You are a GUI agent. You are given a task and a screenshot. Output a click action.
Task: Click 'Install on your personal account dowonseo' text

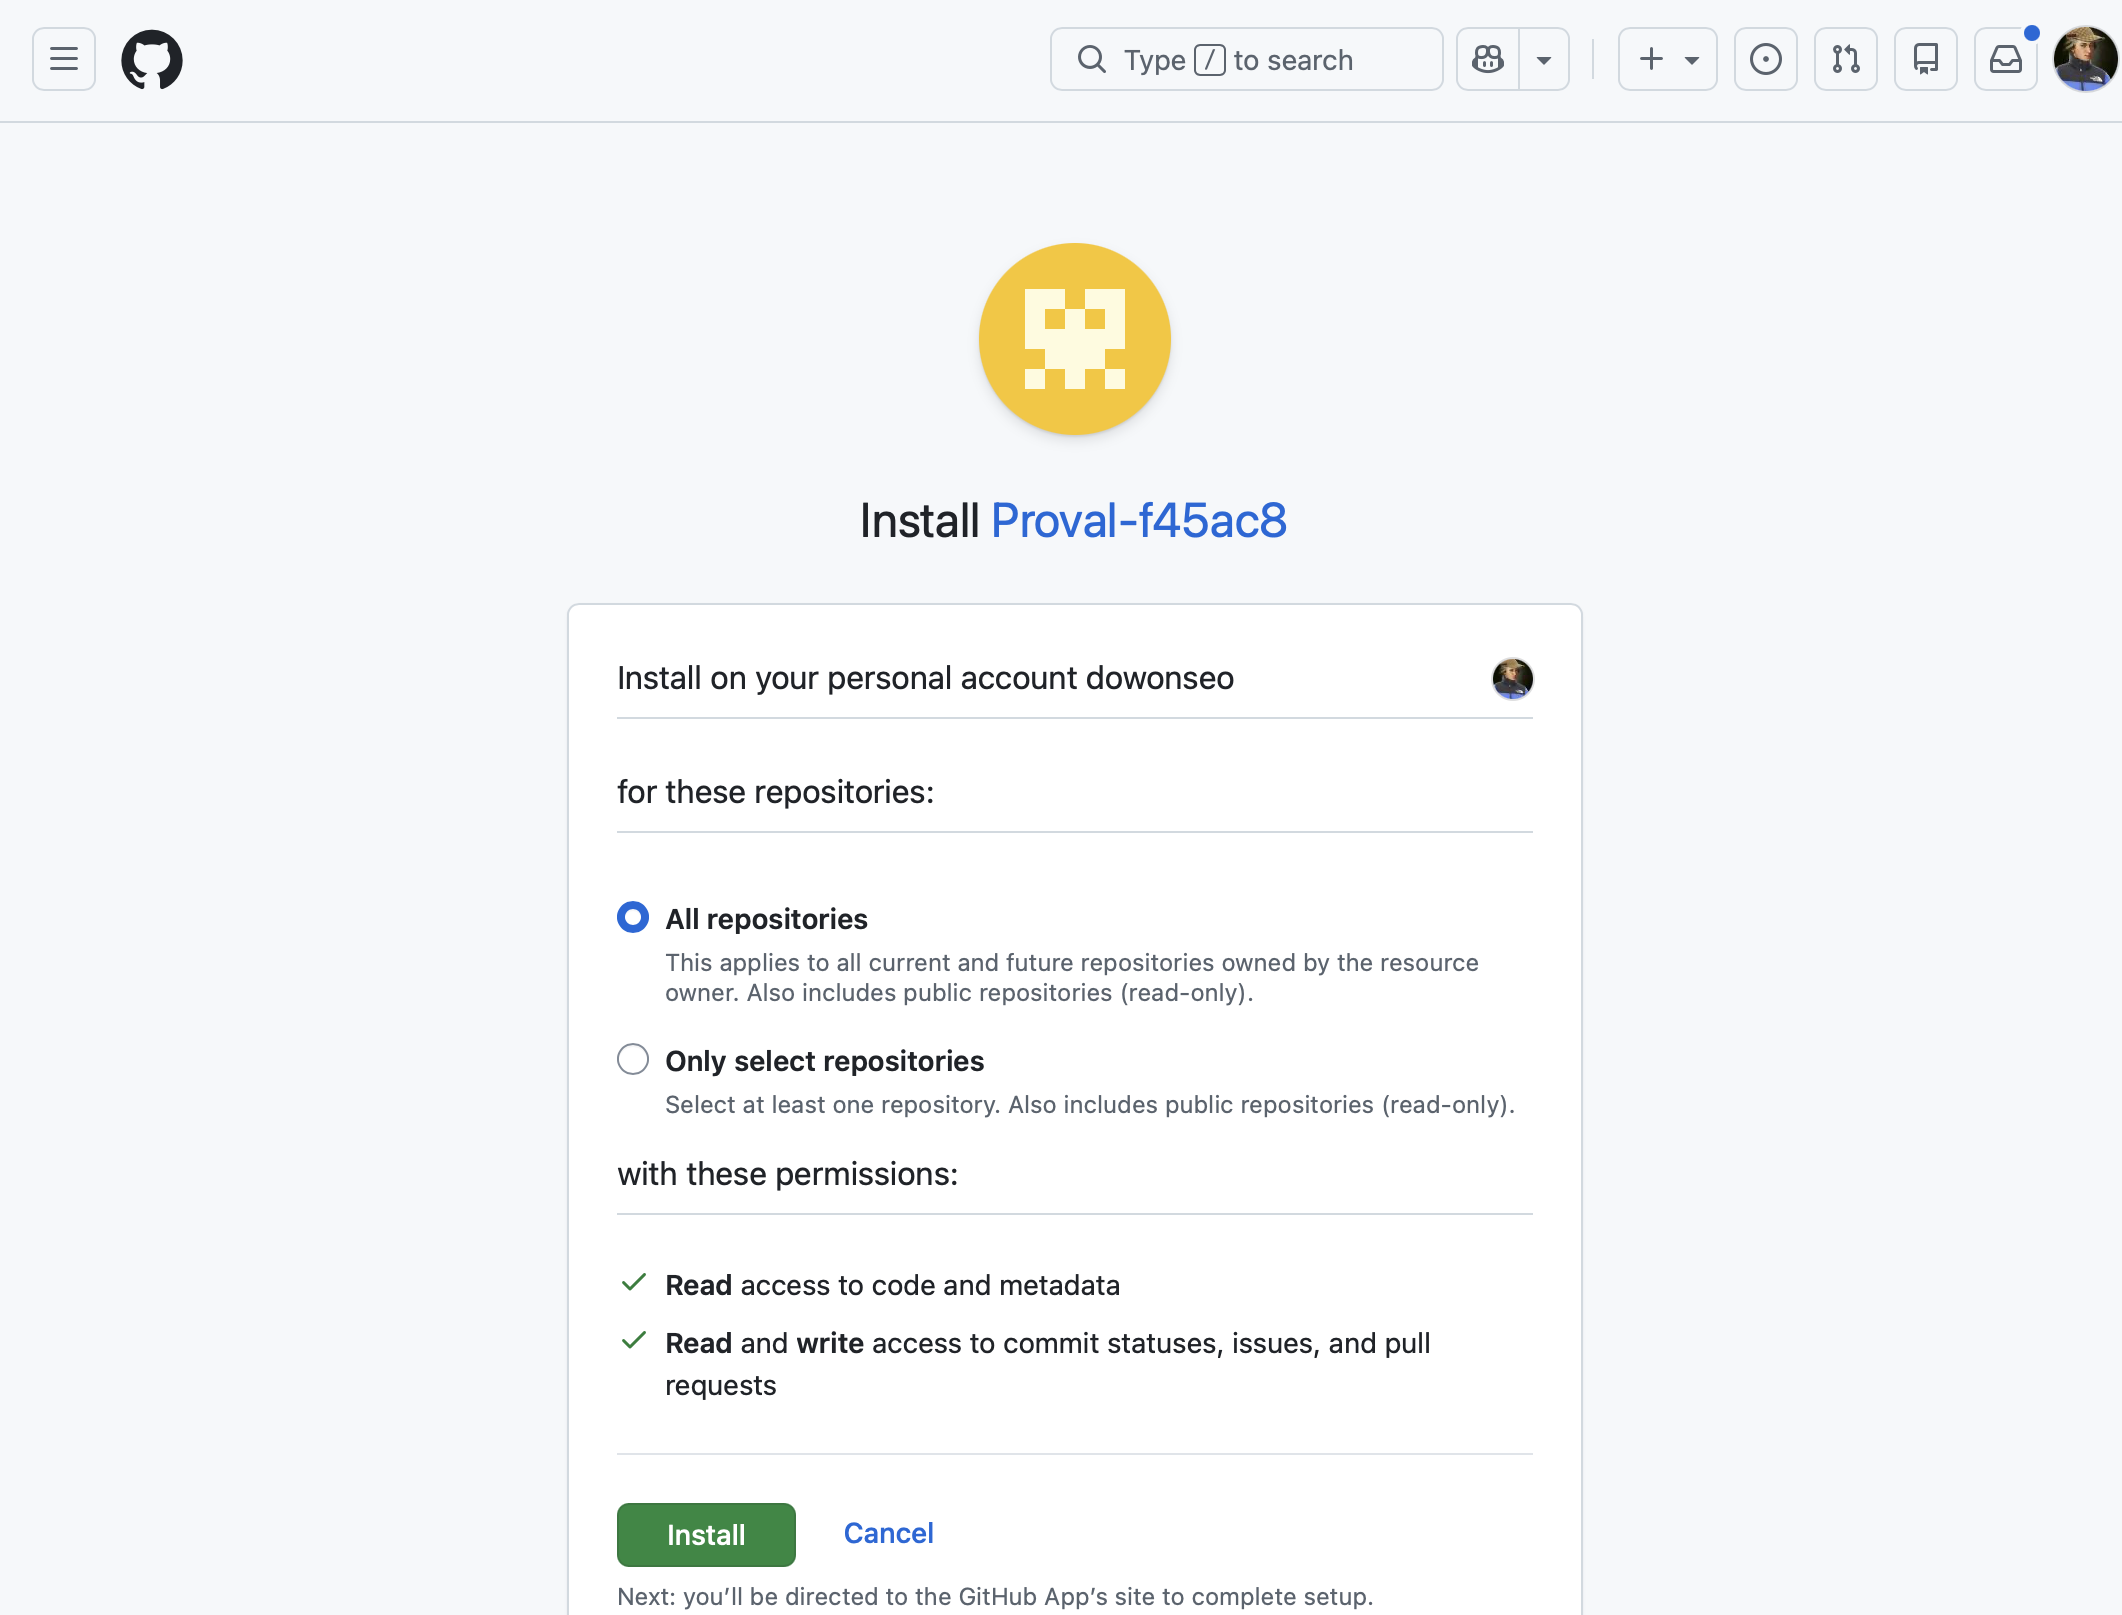[925, 678]
